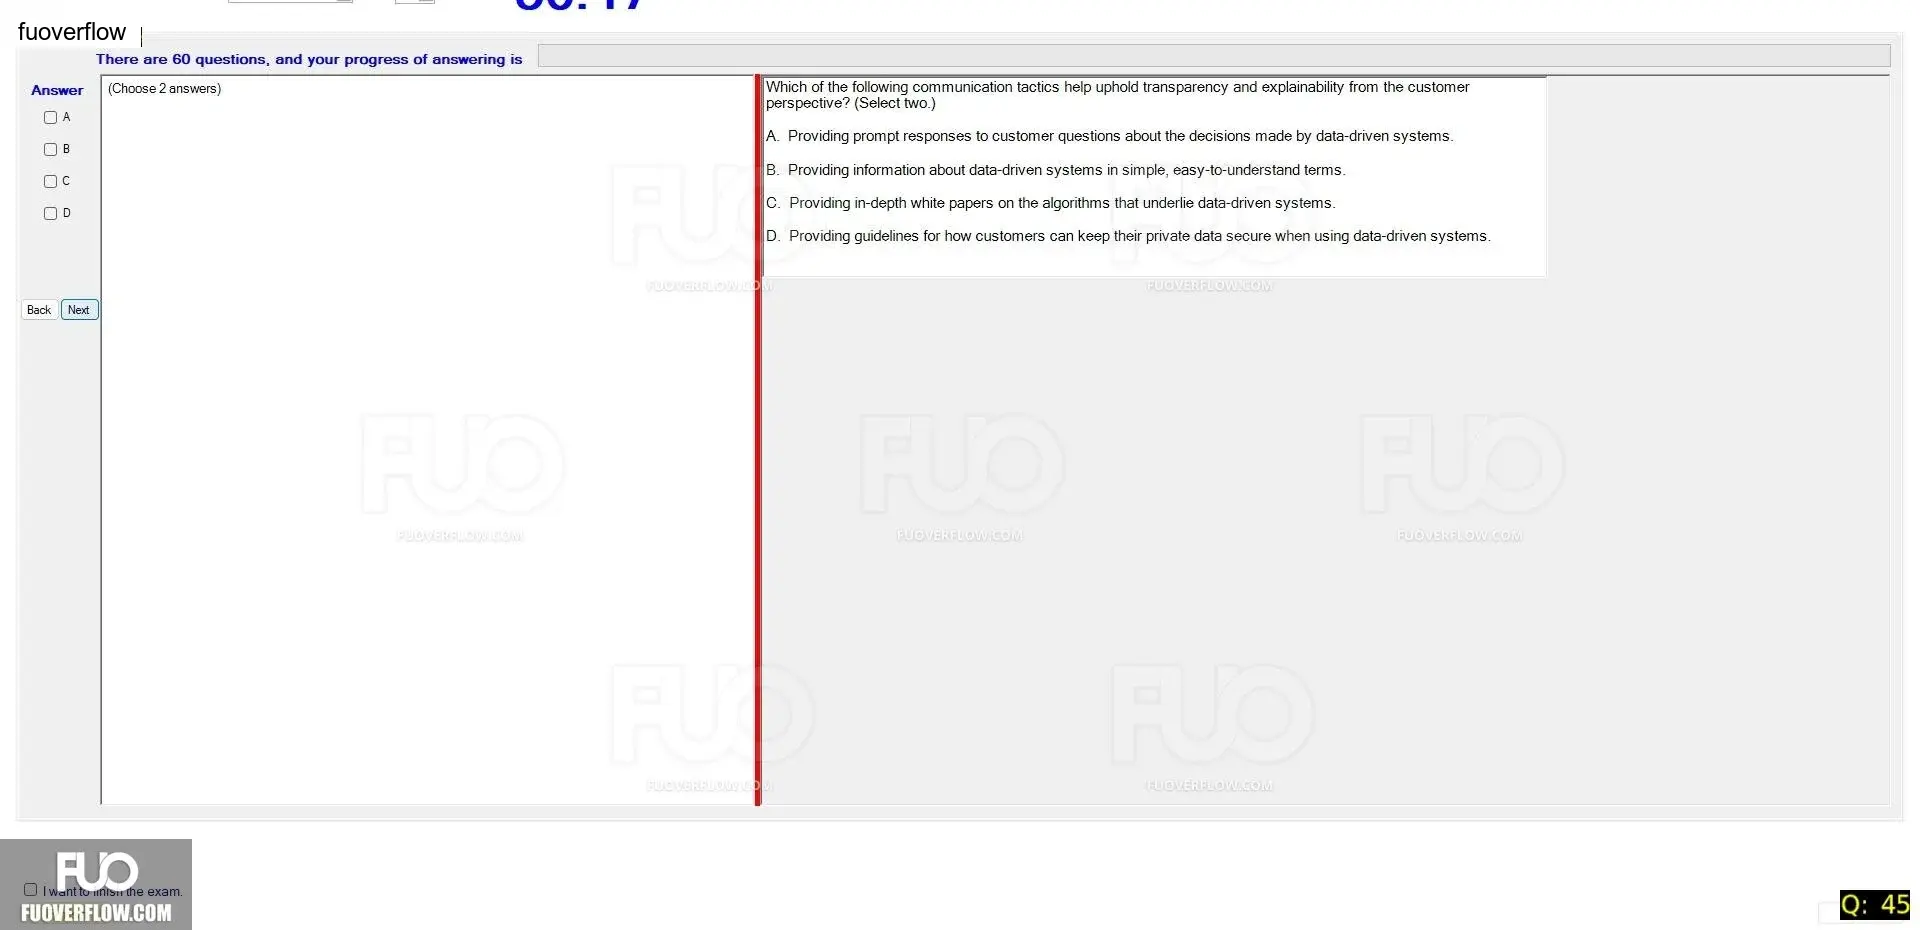Click the 'There are 60 questions' progress label

pos(309,59)
